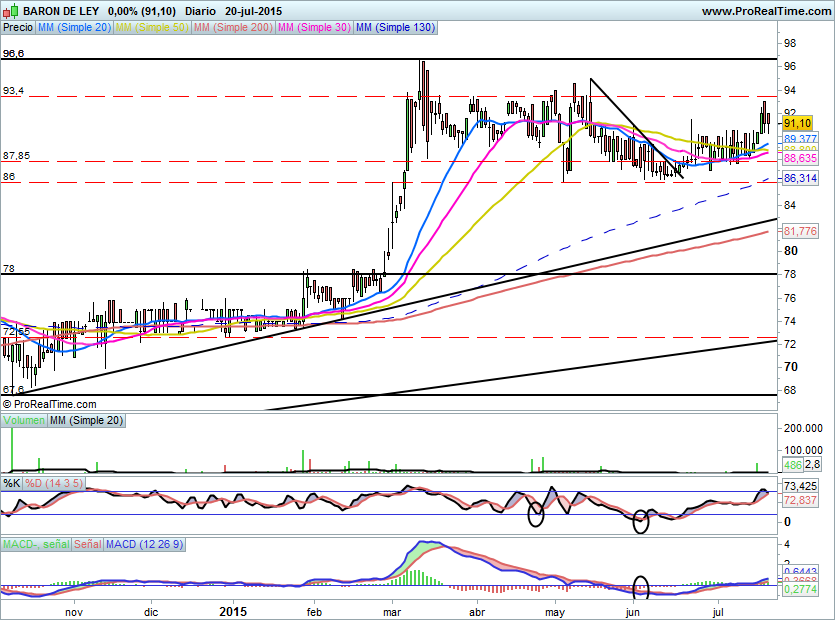This screenshot has width=835, height=620.
Task: Click the 73,425 stochastic value tag
Action: coord(800,486)
